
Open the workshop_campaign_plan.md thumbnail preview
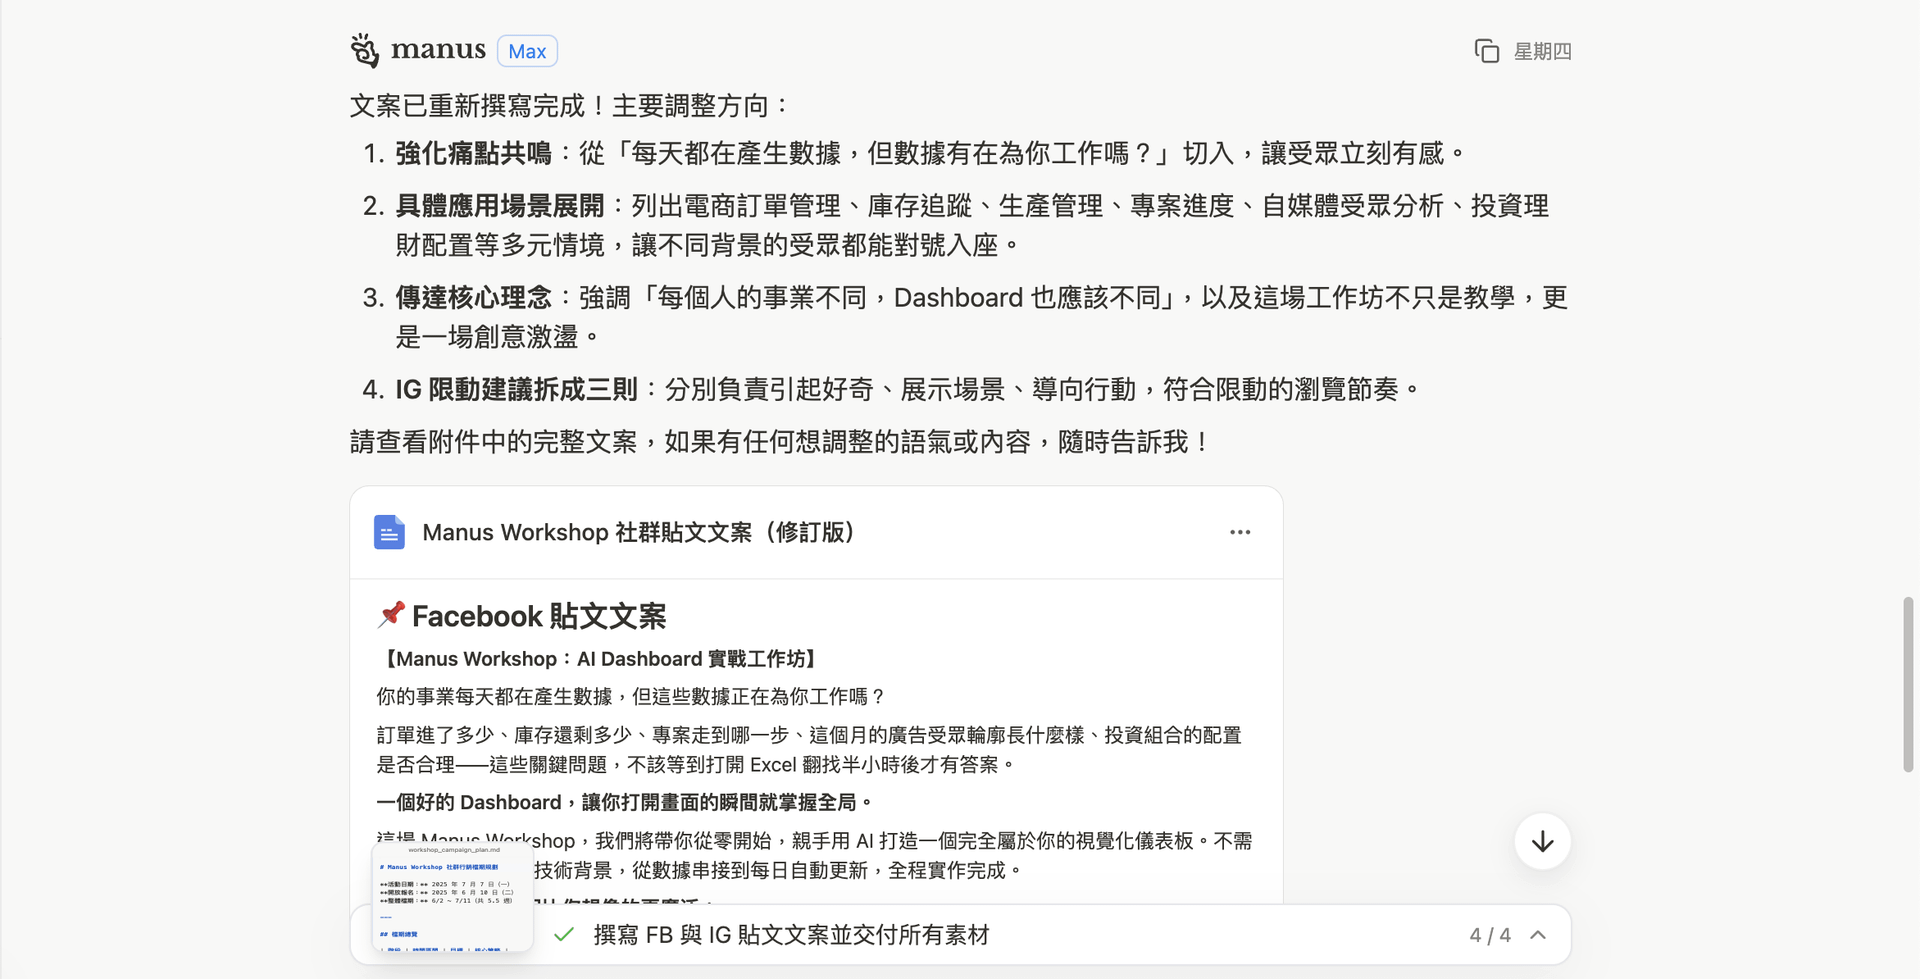pos(452,896)
